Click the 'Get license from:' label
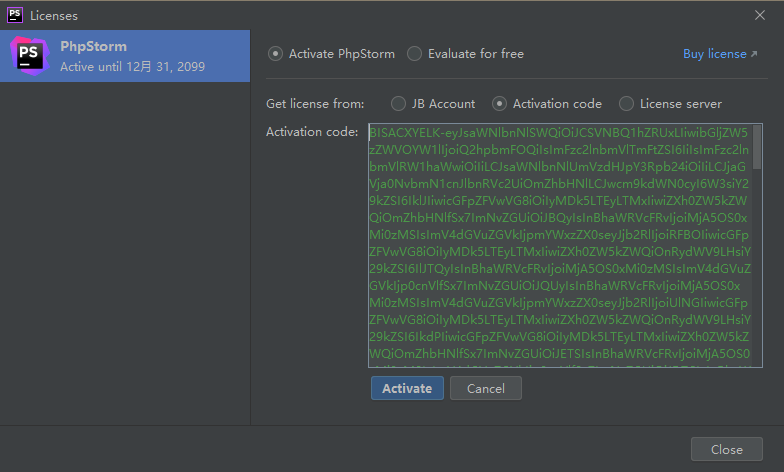Viewport: 784px width, 472px height. (315, 104)
